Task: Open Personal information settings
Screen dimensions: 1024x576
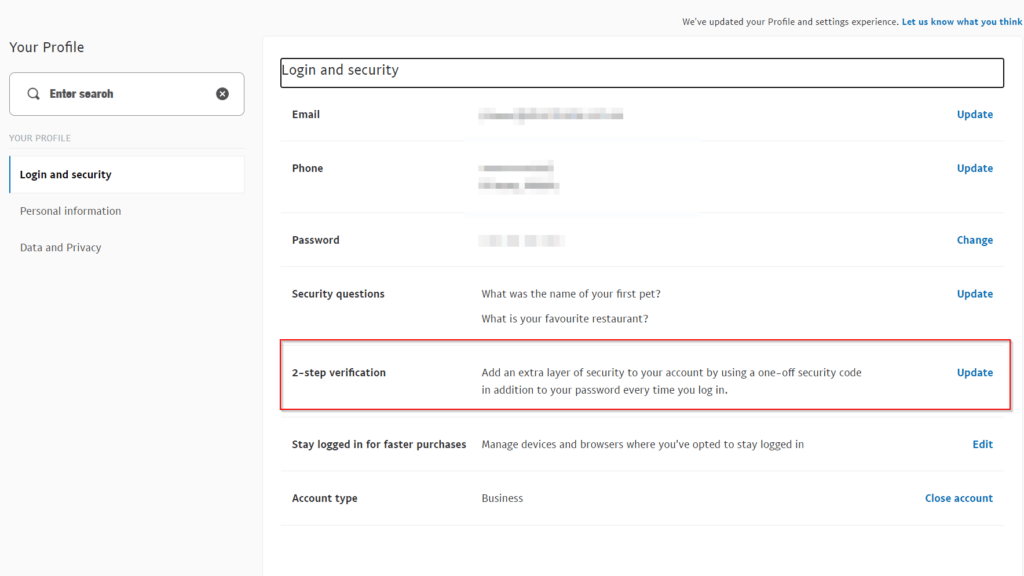Action: pyautogui.click(x=70, y=211)
